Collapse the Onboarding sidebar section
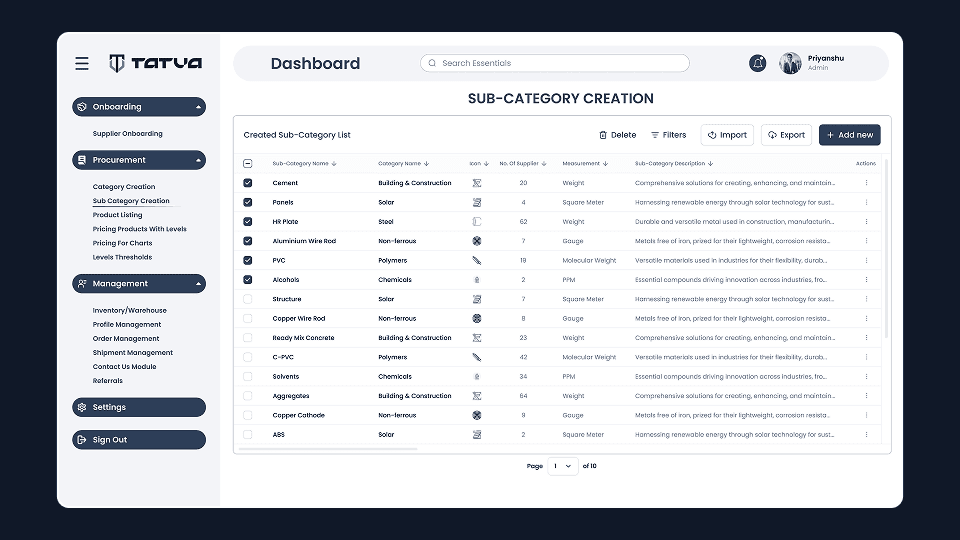 pyautogui.click(x=199, y=107)
